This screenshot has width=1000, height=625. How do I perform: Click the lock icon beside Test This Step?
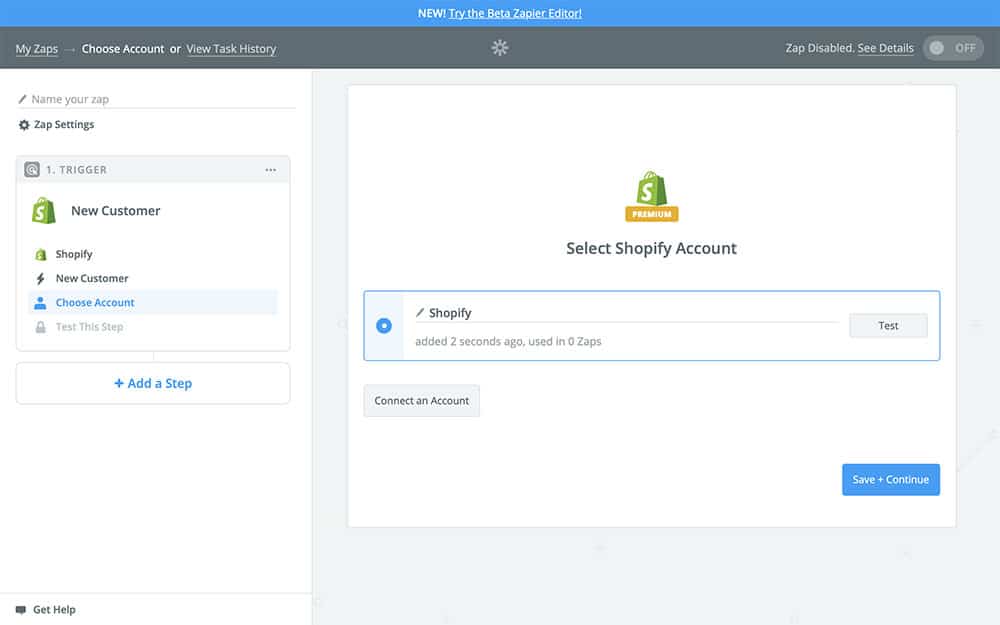[40, 327]
